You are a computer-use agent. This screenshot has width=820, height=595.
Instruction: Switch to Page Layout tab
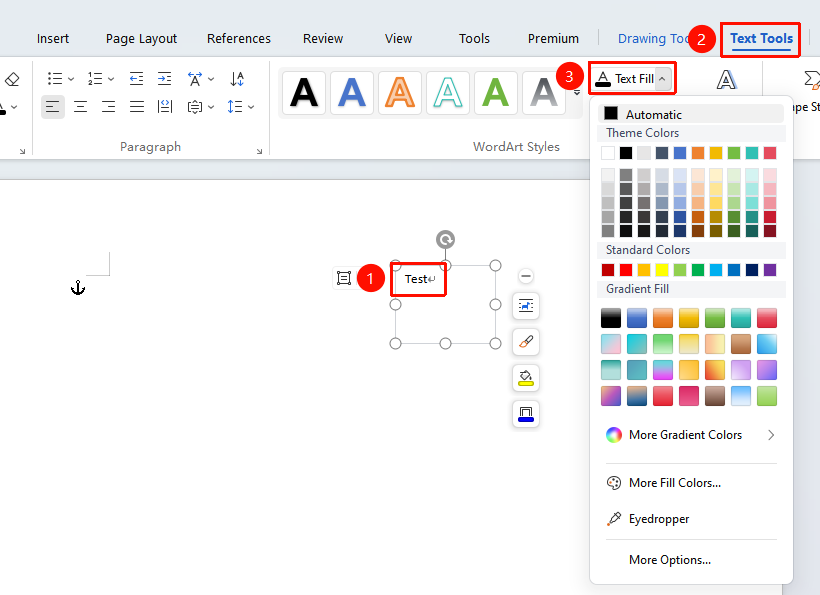tap(141, 39)
